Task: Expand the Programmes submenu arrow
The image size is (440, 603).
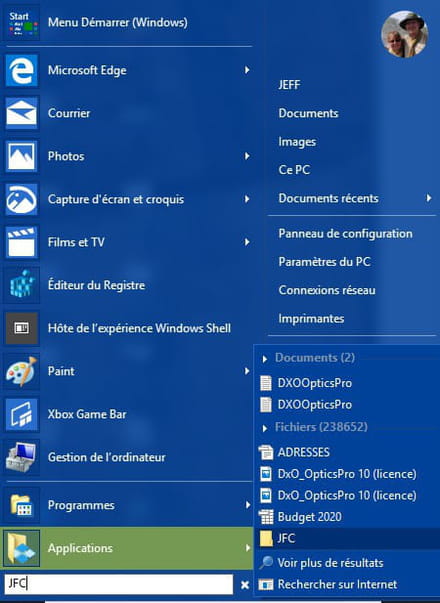Action: [x=248, y=505]
